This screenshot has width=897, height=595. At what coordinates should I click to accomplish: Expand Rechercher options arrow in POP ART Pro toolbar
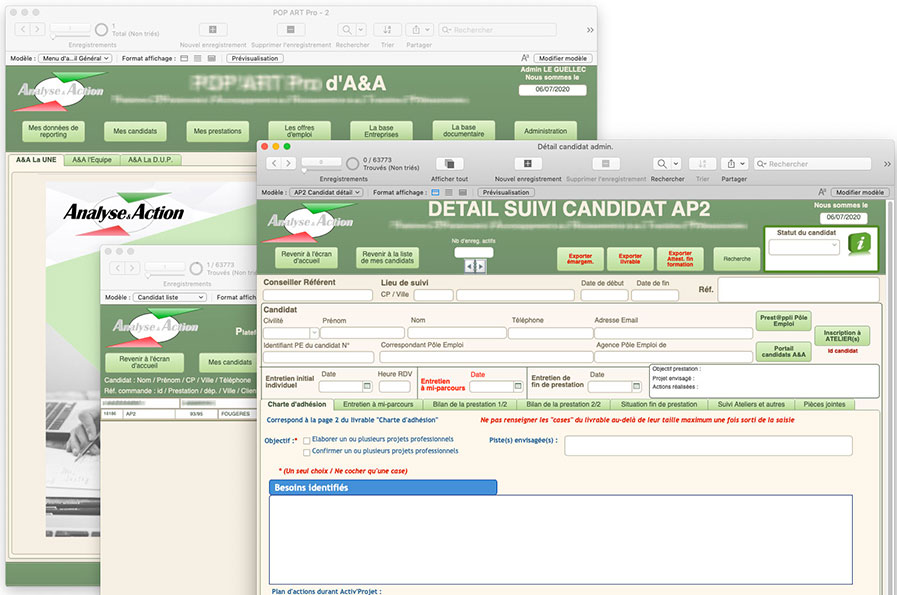[360, 30]
